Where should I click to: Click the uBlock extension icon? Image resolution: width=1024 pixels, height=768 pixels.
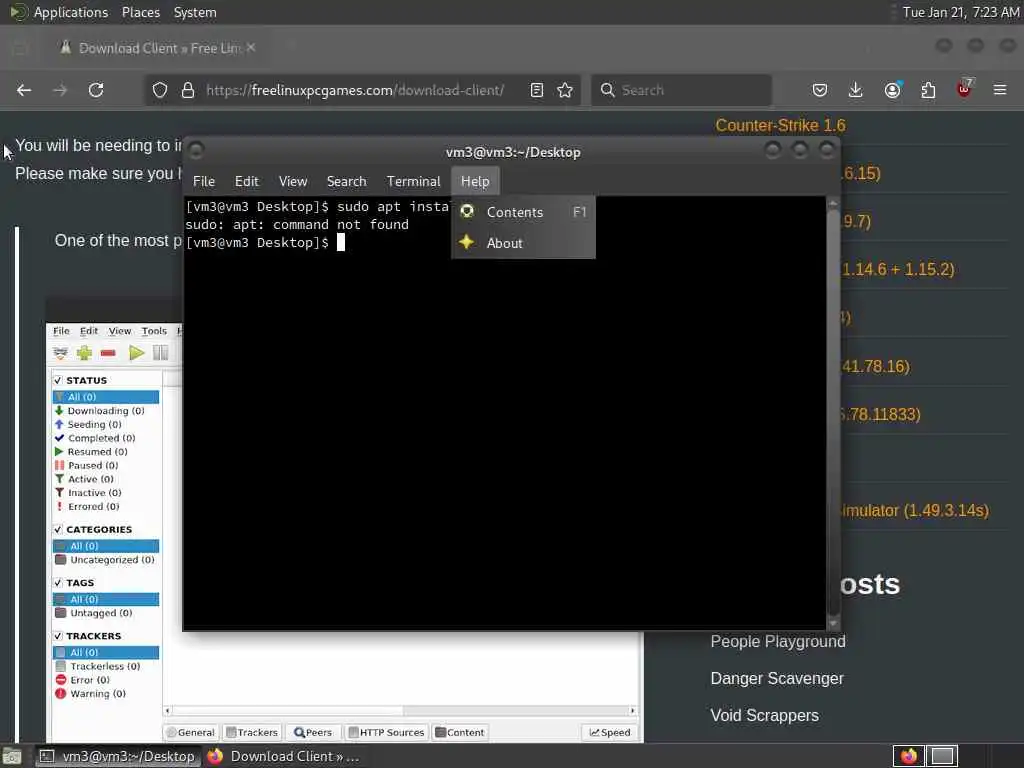(x=964, y=89)
